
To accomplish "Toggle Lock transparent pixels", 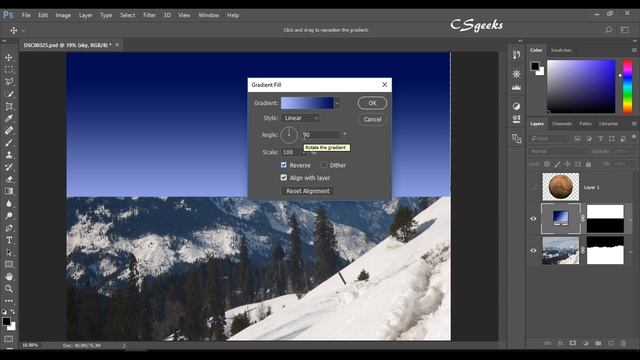I will 547,164.
